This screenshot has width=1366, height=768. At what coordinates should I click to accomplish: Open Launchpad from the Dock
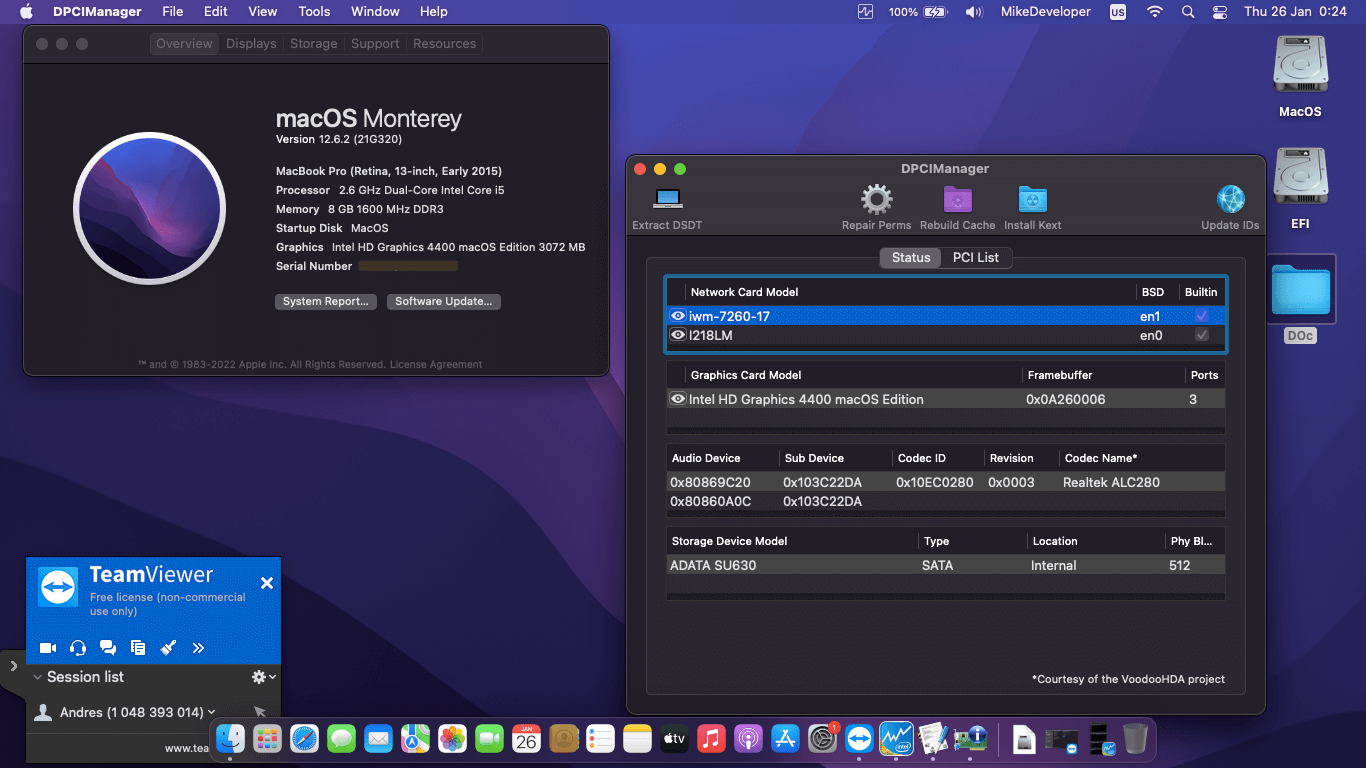tap(268, 739)
